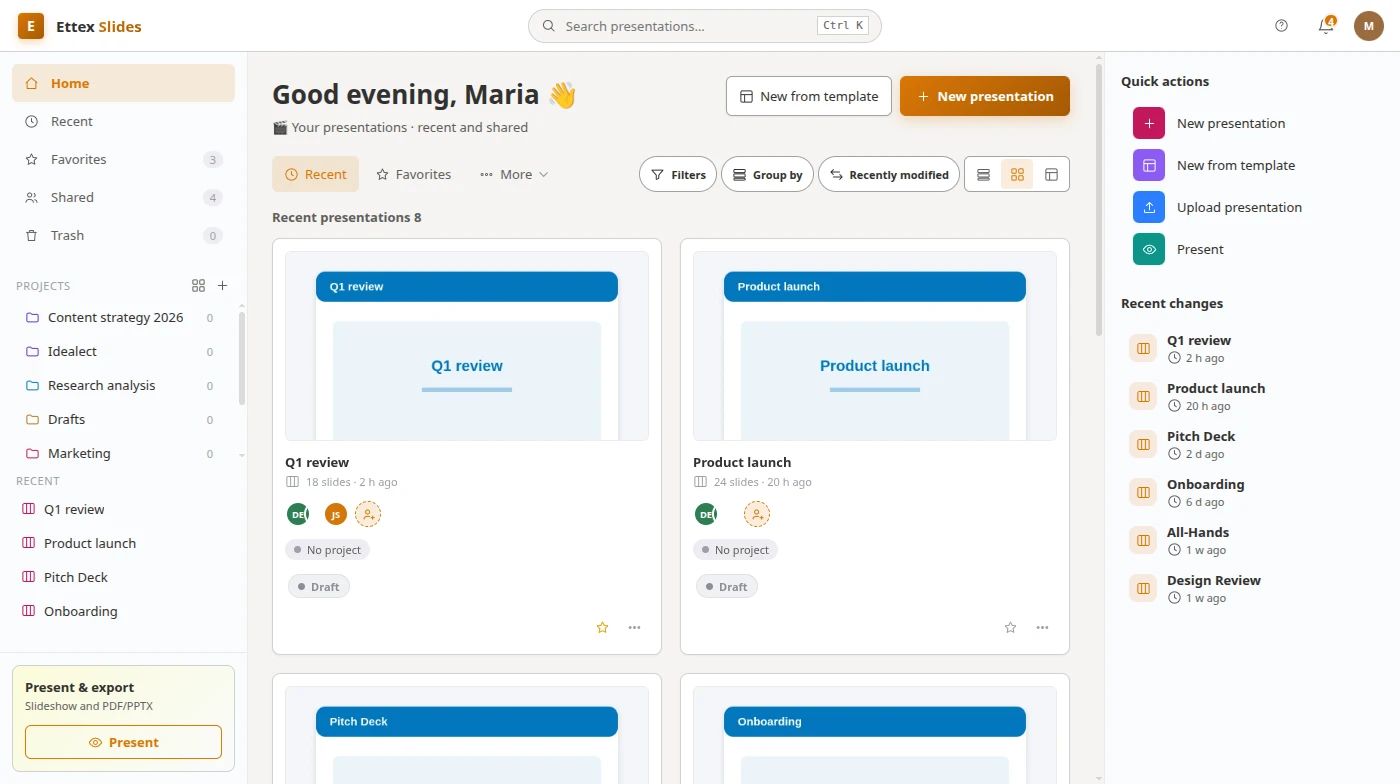Image resolution: width=1400 pixels, height=784 pixels.
Task: Change the Recently modified sort order
Action: click(x=889, y=174)
